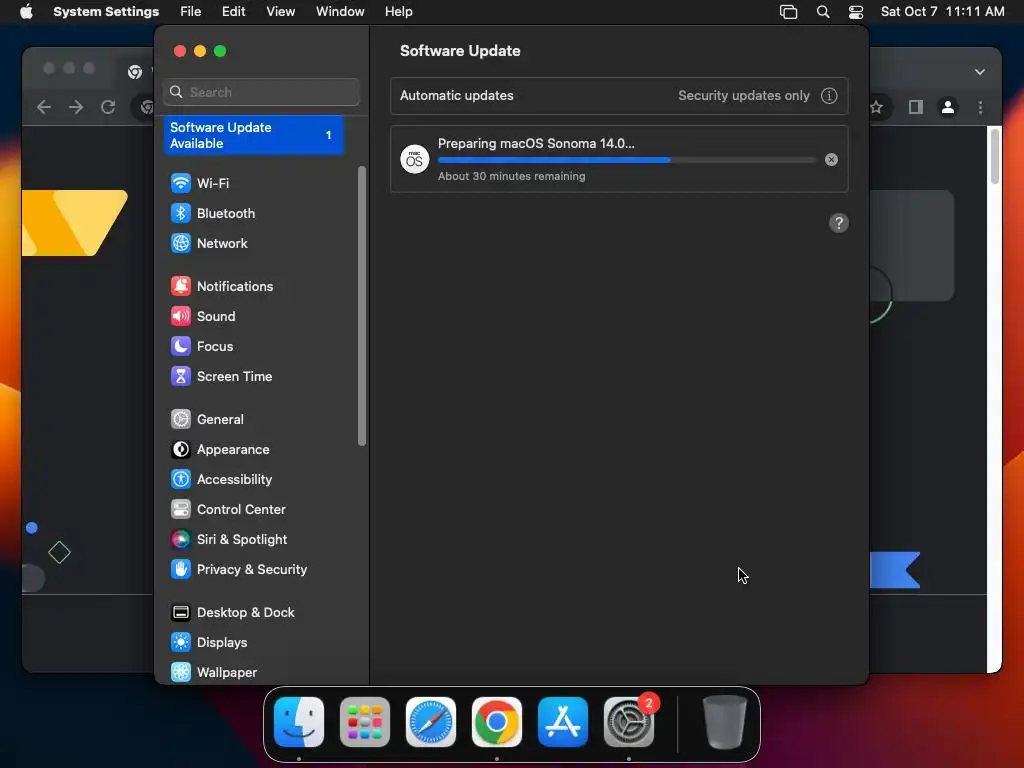Viewport: 1024px width, 768px height.
Task: Open Finder from the Dock
Action: coord(299,722)
